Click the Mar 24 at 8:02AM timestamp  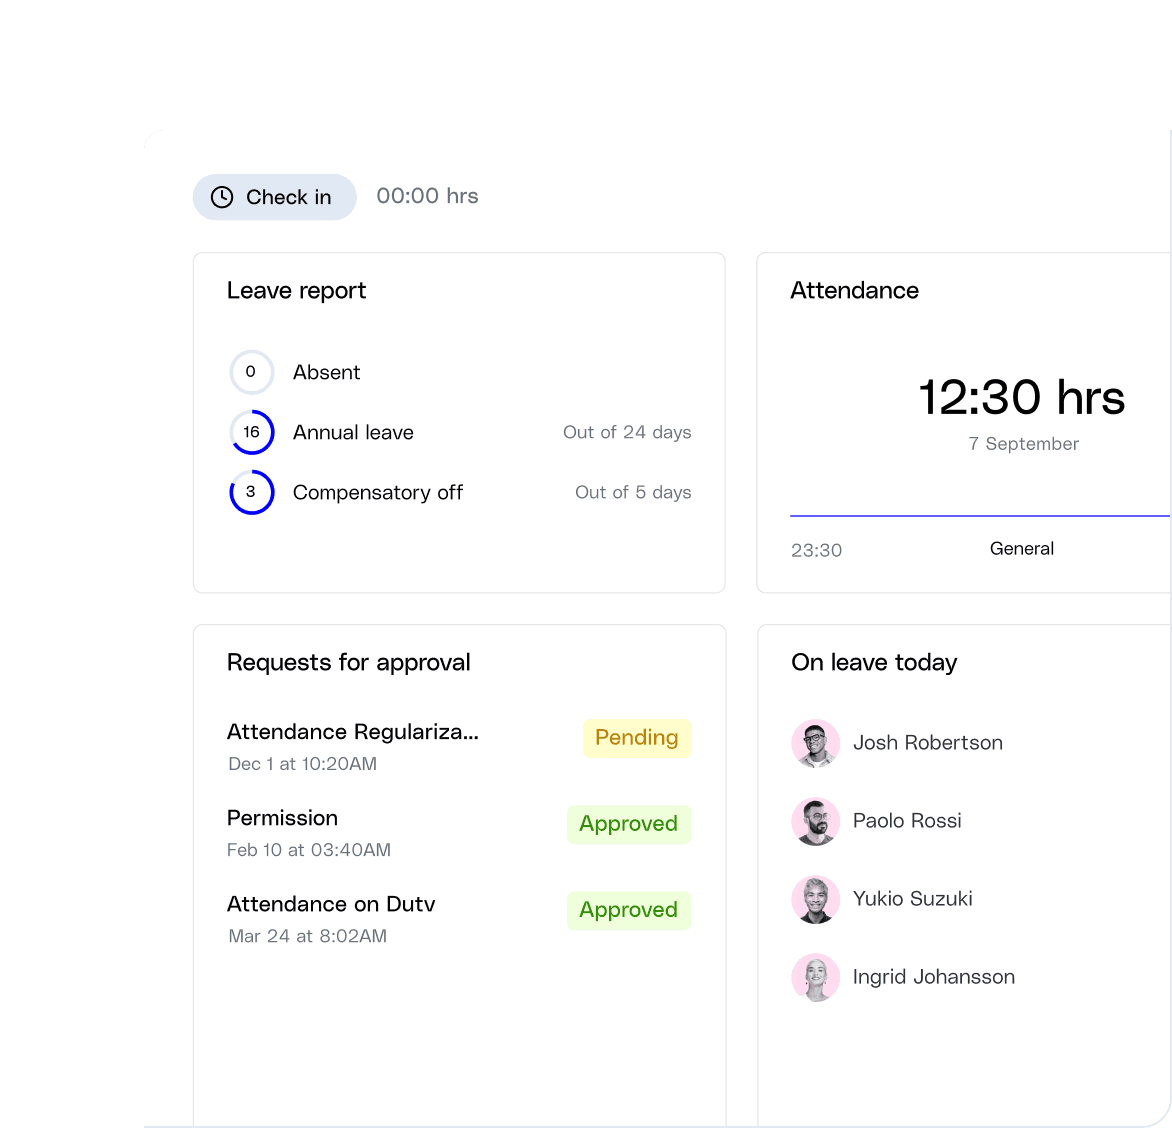(x=307, y=936)
